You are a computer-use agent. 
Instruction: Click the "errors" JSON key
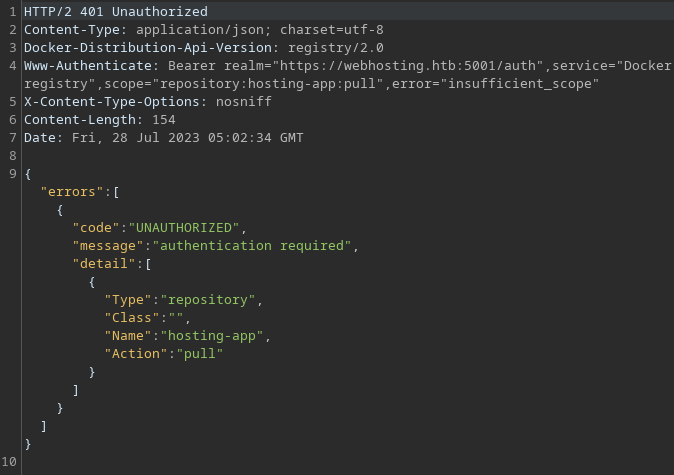tap(72, 191)
